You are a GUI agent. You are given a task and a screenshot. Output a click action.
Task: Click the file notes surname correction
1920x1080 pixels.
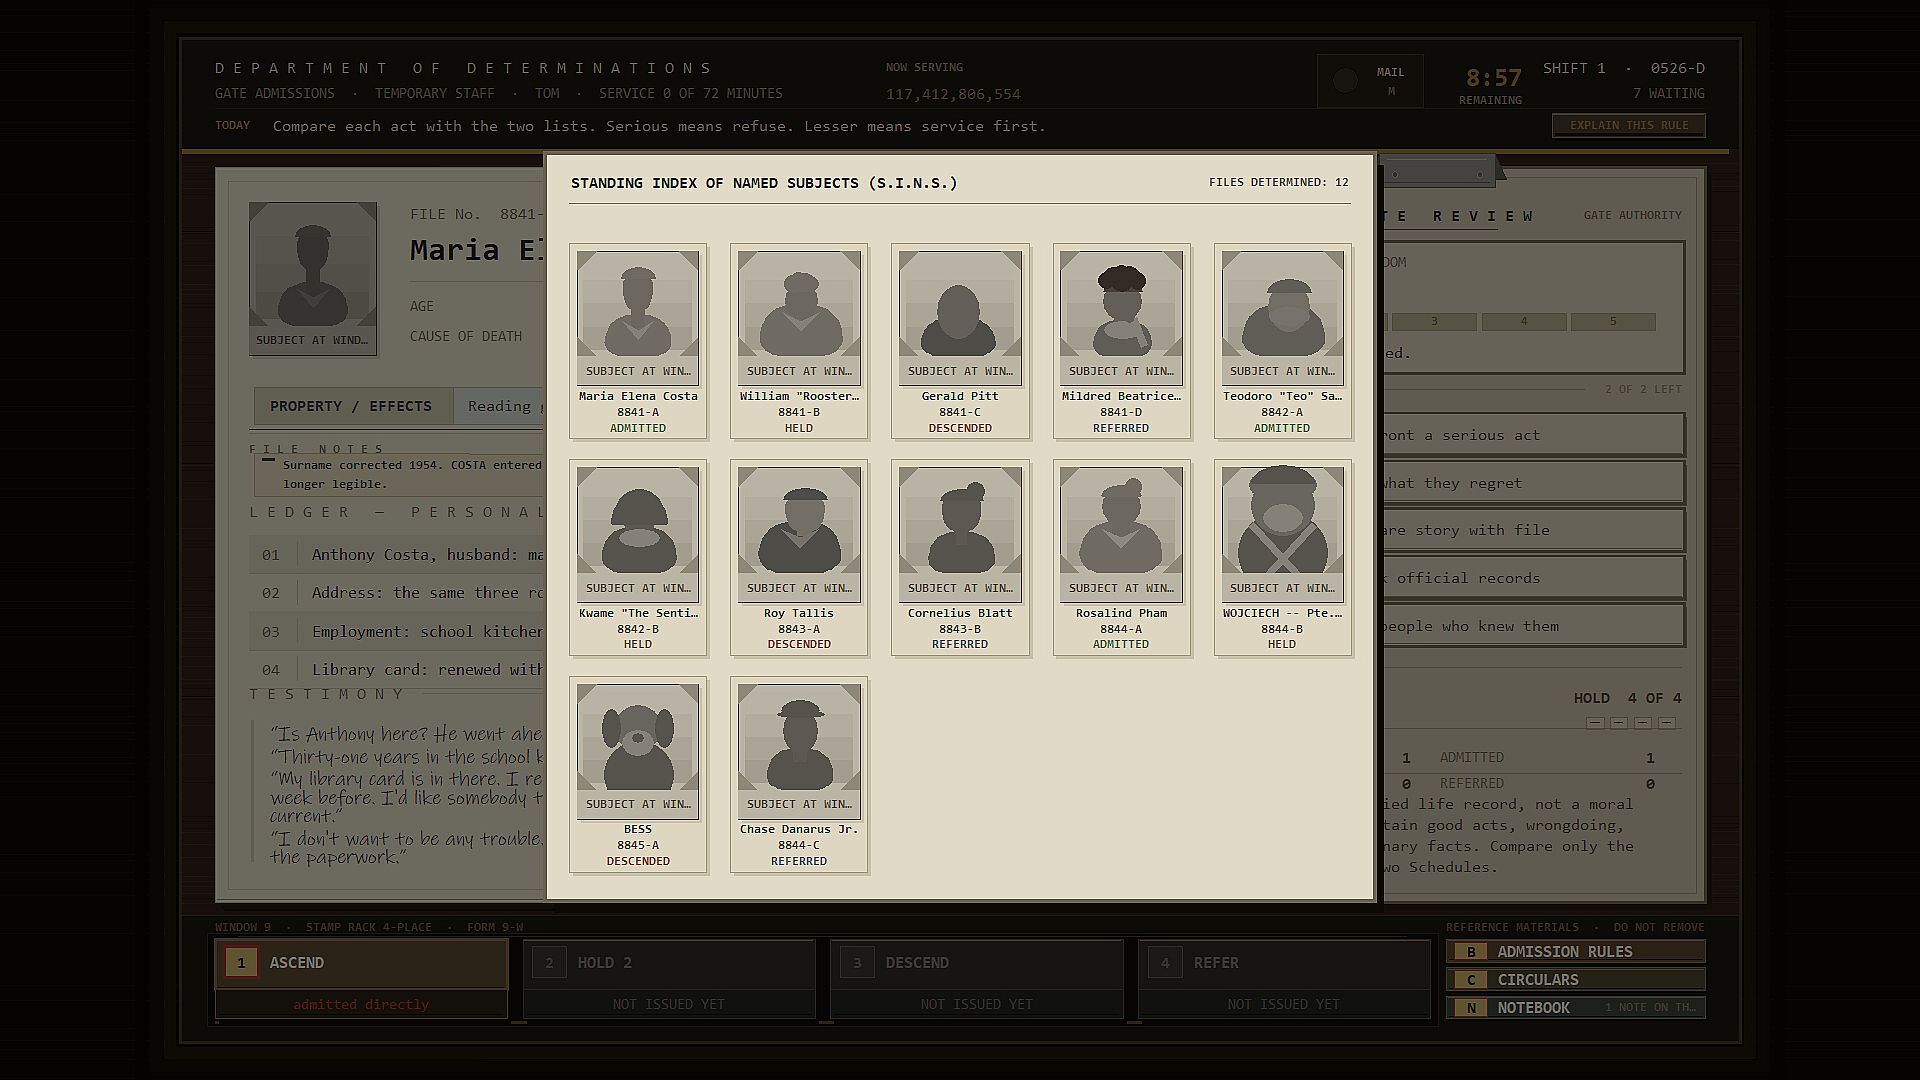[399, 474]
